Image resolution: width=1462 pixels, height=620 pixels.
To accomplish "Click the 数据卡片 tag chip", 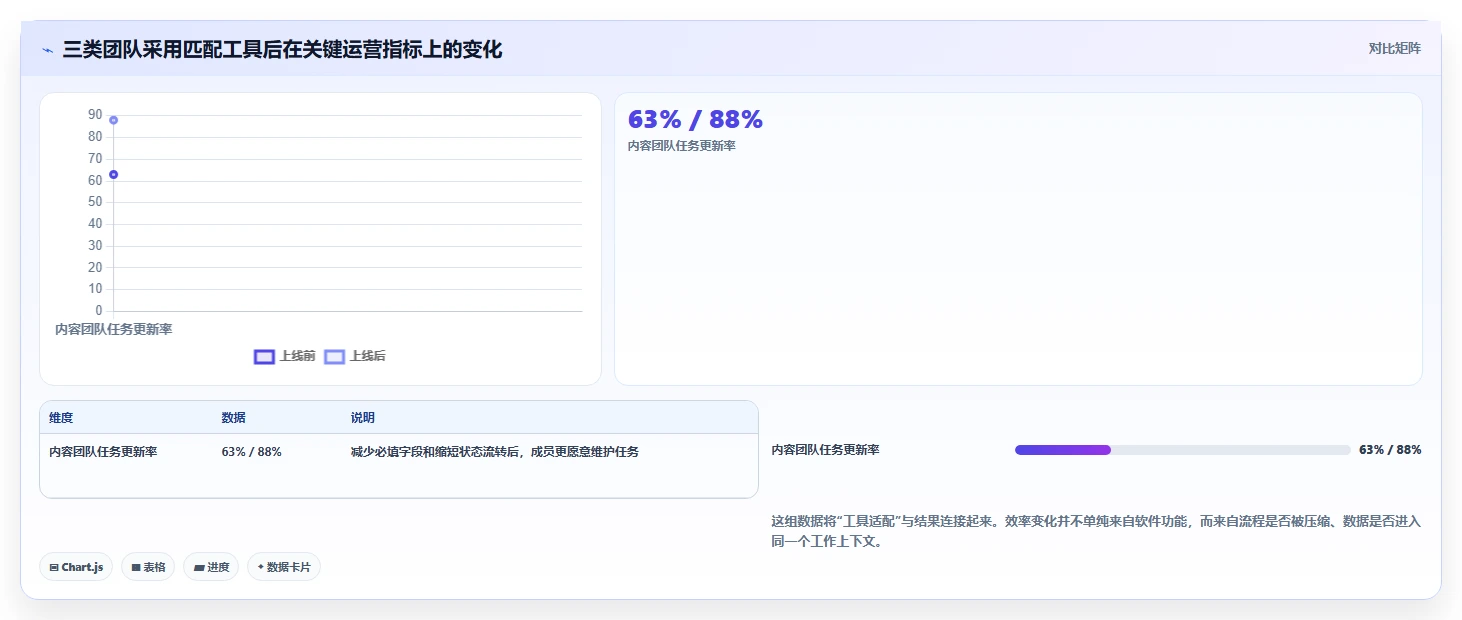I will pyautogui.click(x=284, y=567).
